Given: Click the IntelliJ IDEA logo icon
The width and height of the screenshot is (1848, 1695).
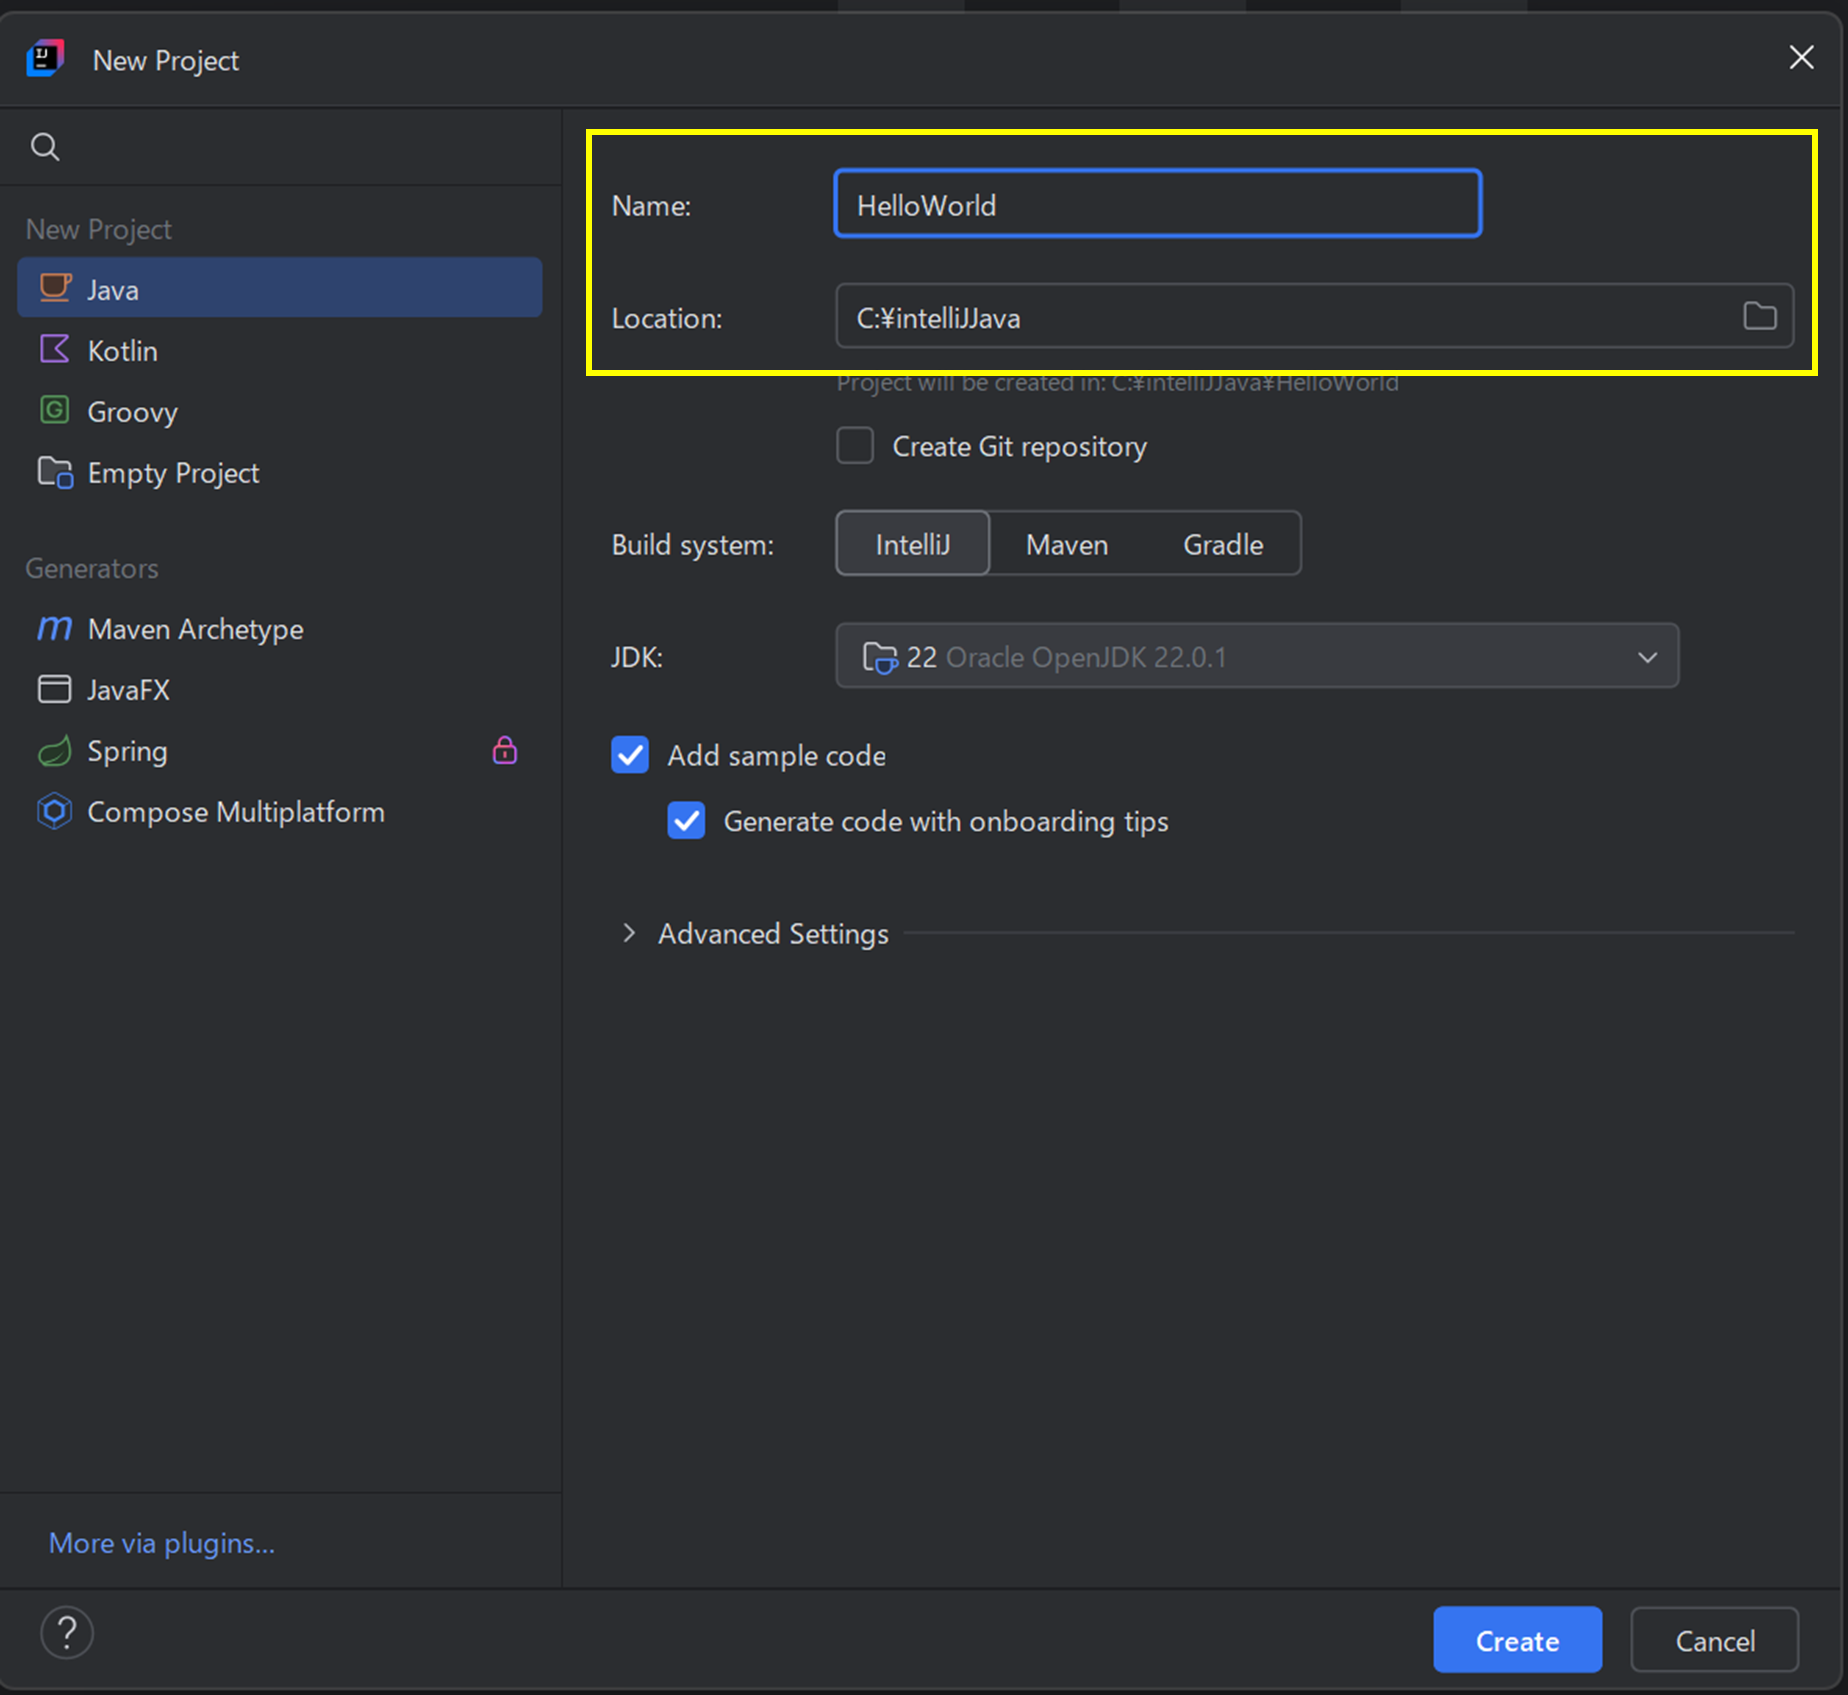Looking at the screenshot, I should point(45,59).
